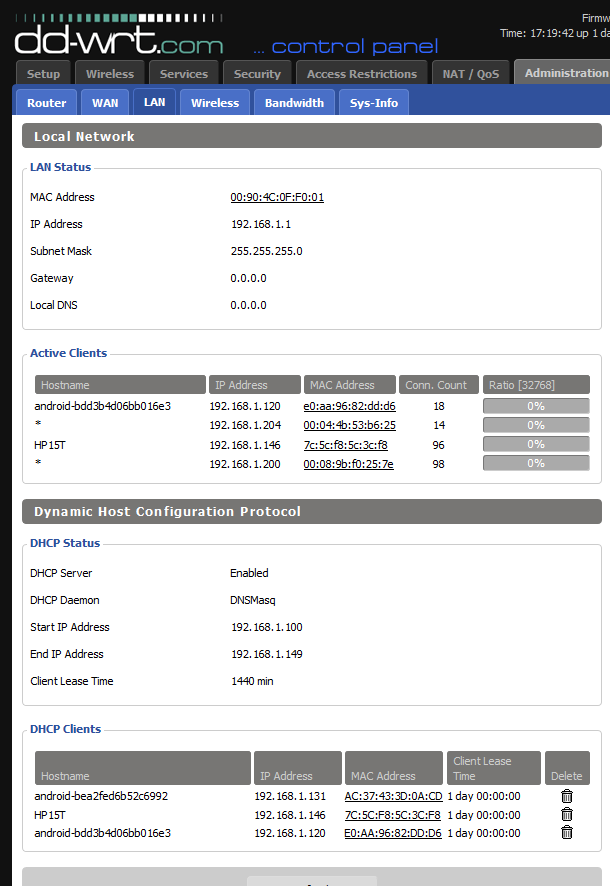610x886 pixels.
Task: Click ratio bar for 192.168.1.204 client
Action: tap(536, 425)
